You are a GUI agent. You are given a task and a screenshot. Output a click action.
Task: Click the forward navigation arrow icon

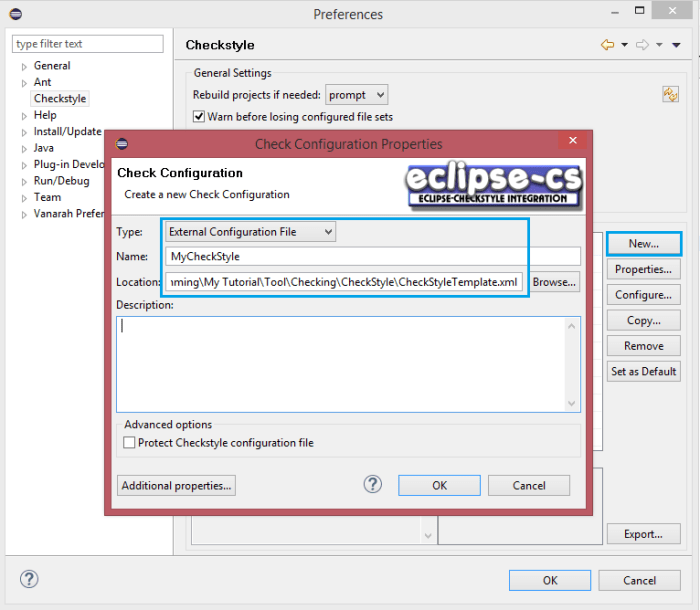coord(642,45)
